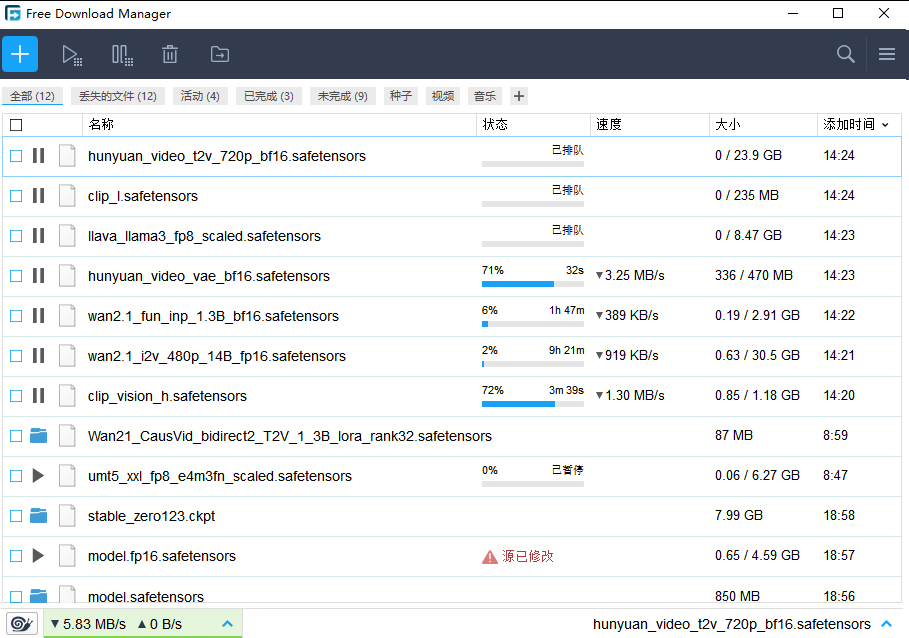Click progress bar of wan2.1_fun_inp_1.3B_bf16.safetensors
The width and height of the screenshot is (909, 638).
tap(533, 324)
